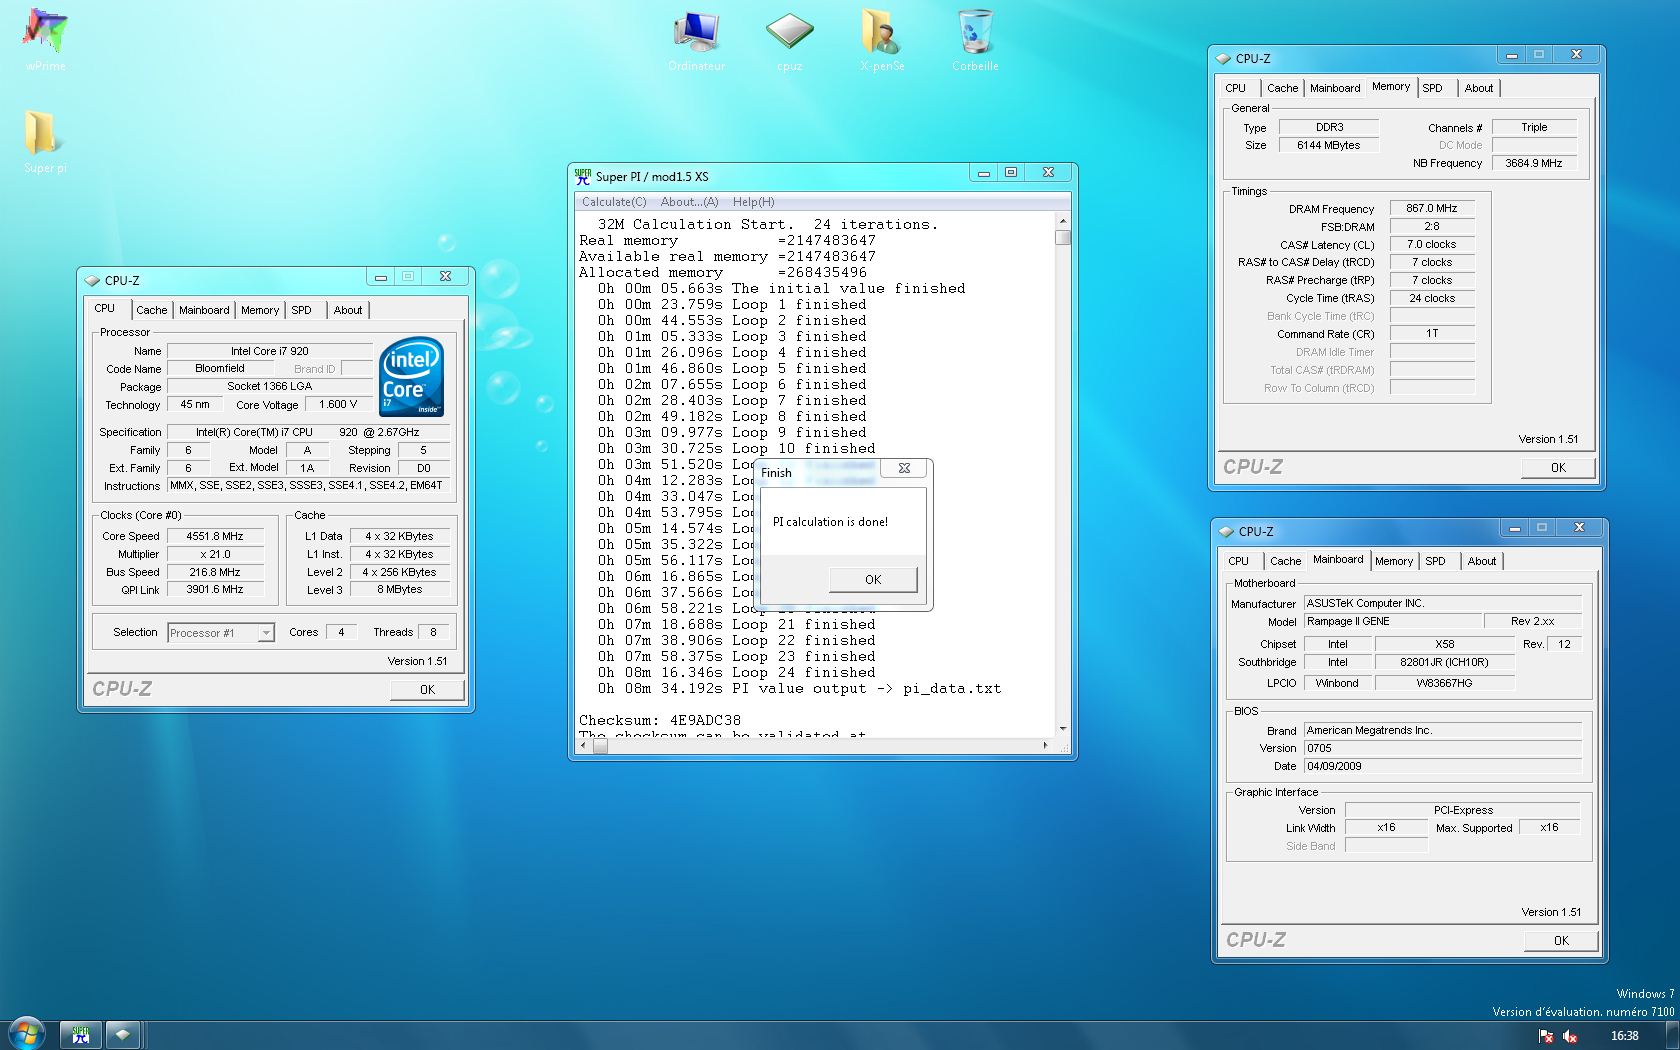Open the Corbeille recycle bin
The width and height of the screenshot is (1680, 1050).
pyautogui.click(x=975, y=38)
